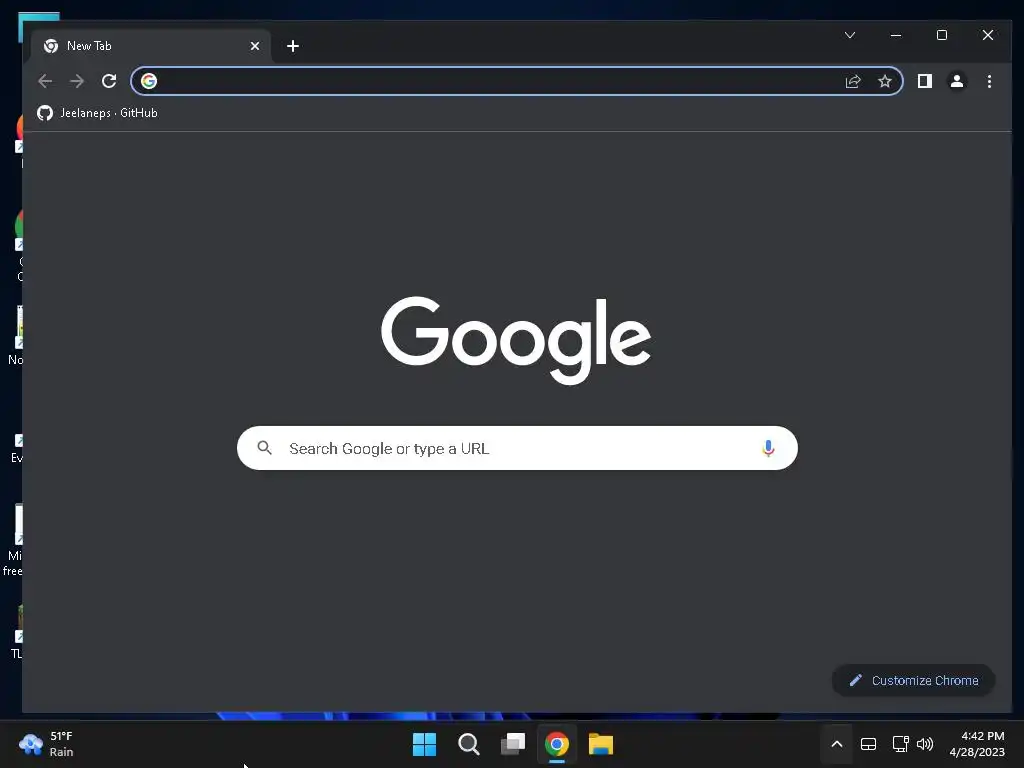Click the Customize Chrome button
Screen dimensions: 1024x768
coord(913,680)
